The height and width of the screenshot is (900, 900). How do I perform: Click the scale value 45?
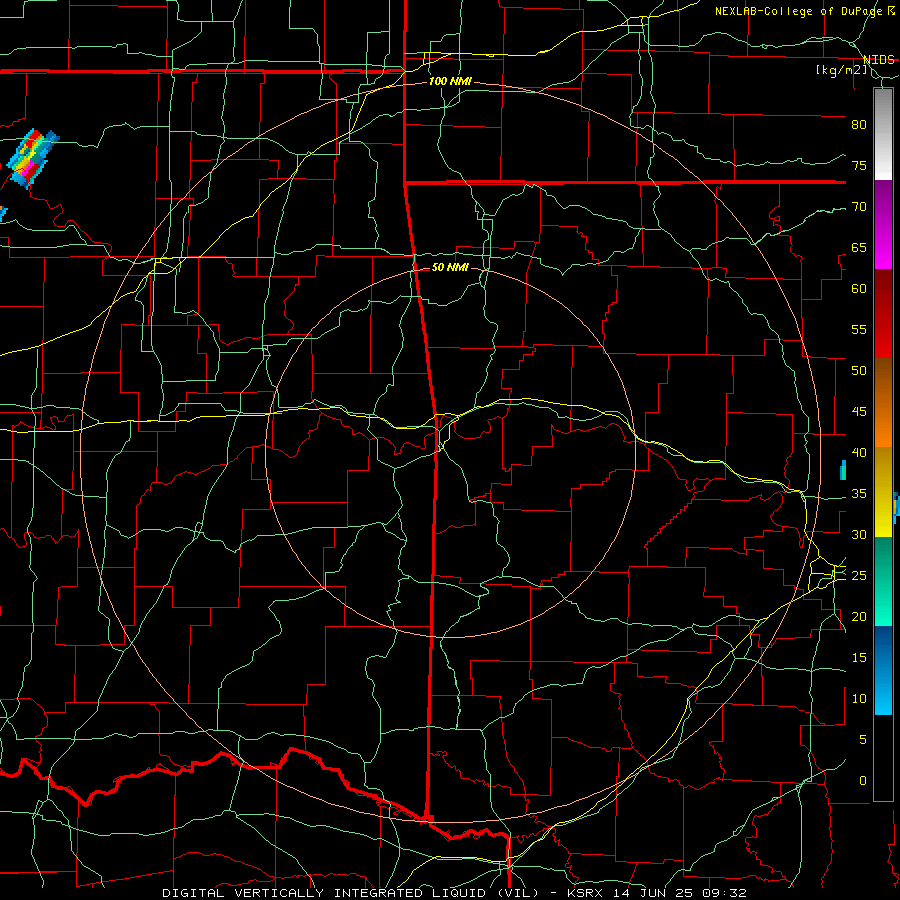click(x=859, y=412)
